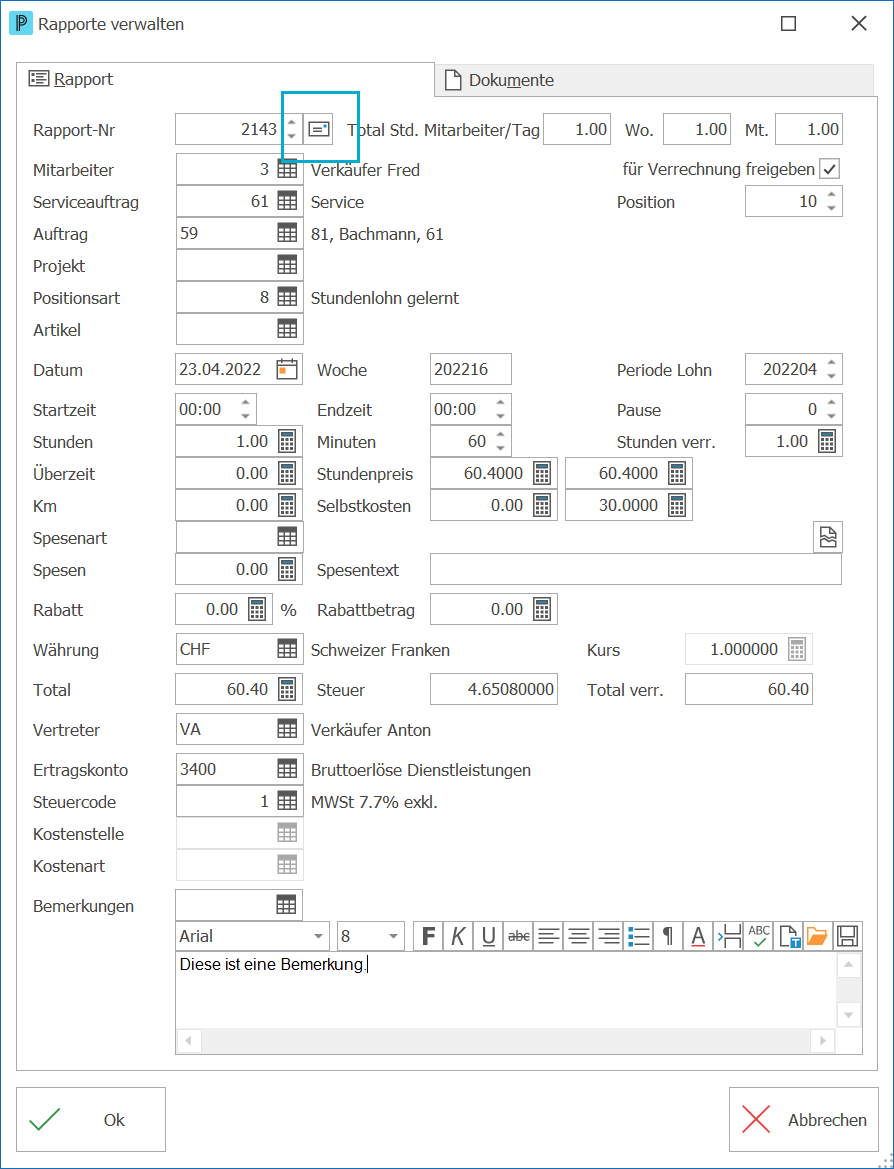
Task: Run spell check (ABC) in remarks editor
Action: tap(759, 936)
